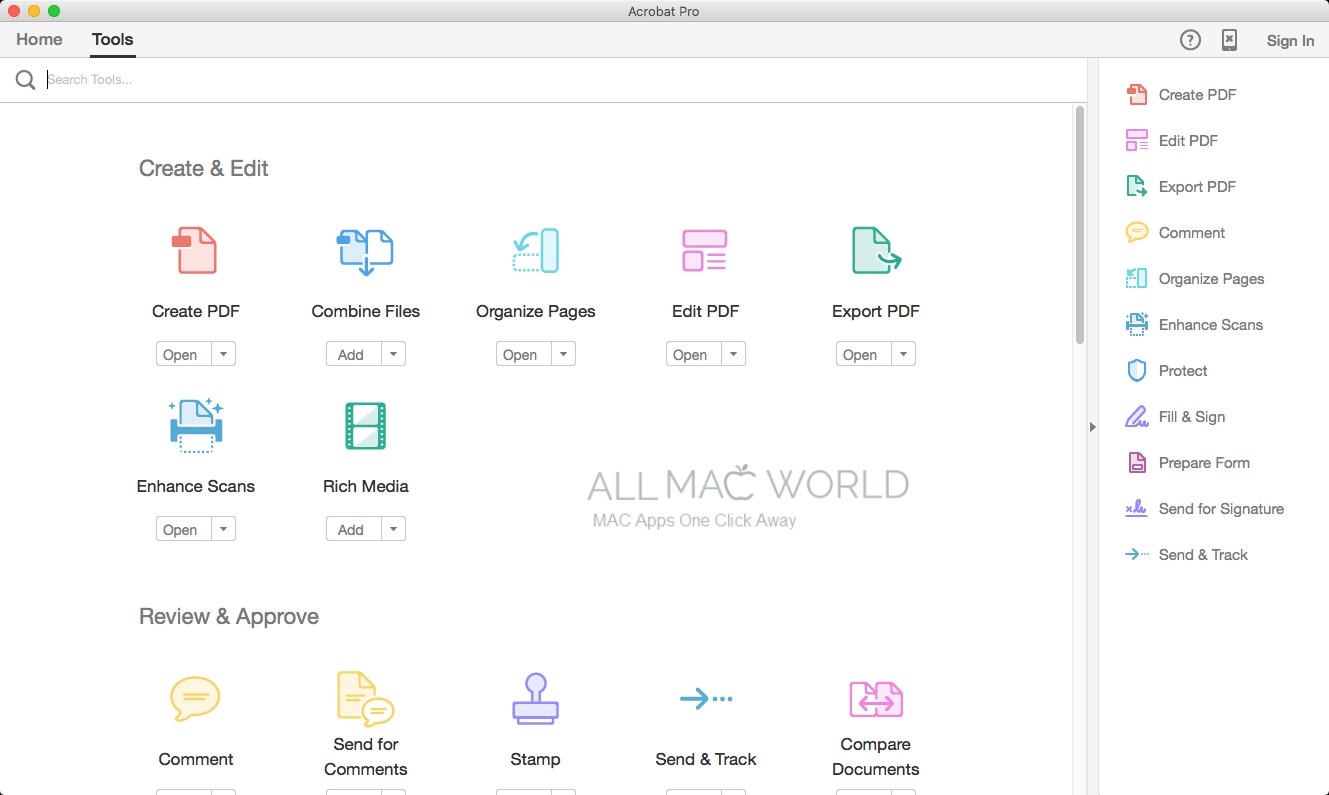1329x795 pixels.
Task: Switch to the Home tab
Action: pyautogui.click(x=39, y=40)
